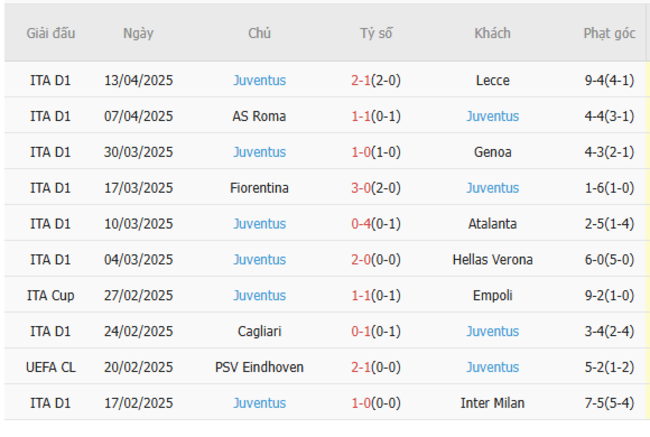The width and height of the screenshot is (650, 437).
Task: Open the Lecce team link
Action: click(x=492, y=80)
